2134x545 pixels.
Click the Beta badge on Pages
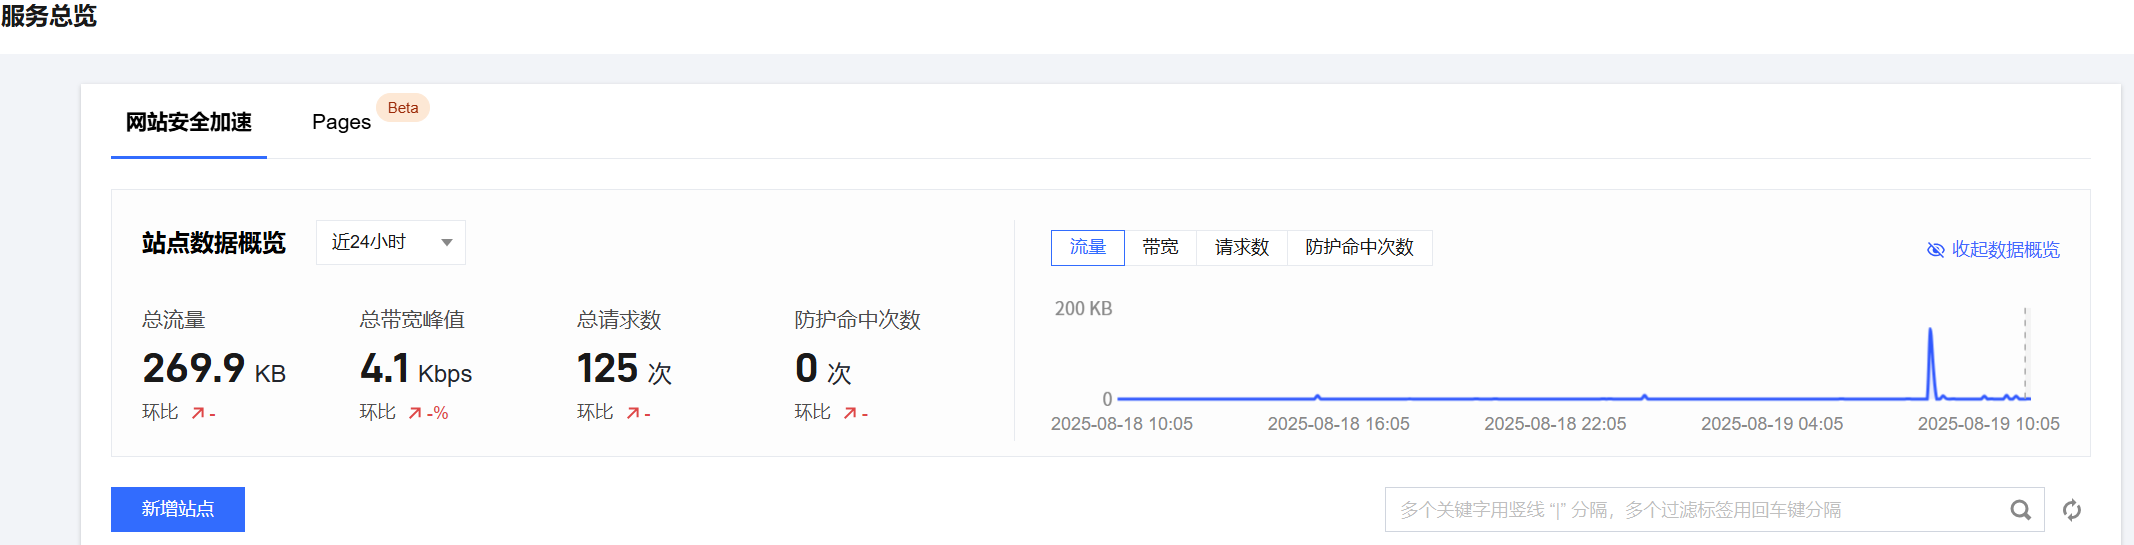(403, 108)
